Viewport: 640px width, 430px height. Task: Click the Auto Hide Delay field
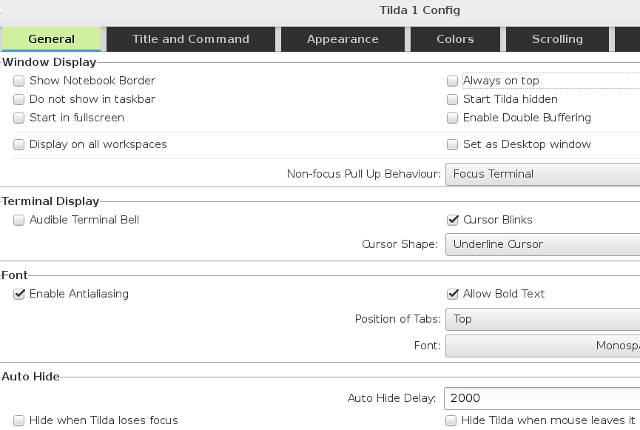(542, 398)
